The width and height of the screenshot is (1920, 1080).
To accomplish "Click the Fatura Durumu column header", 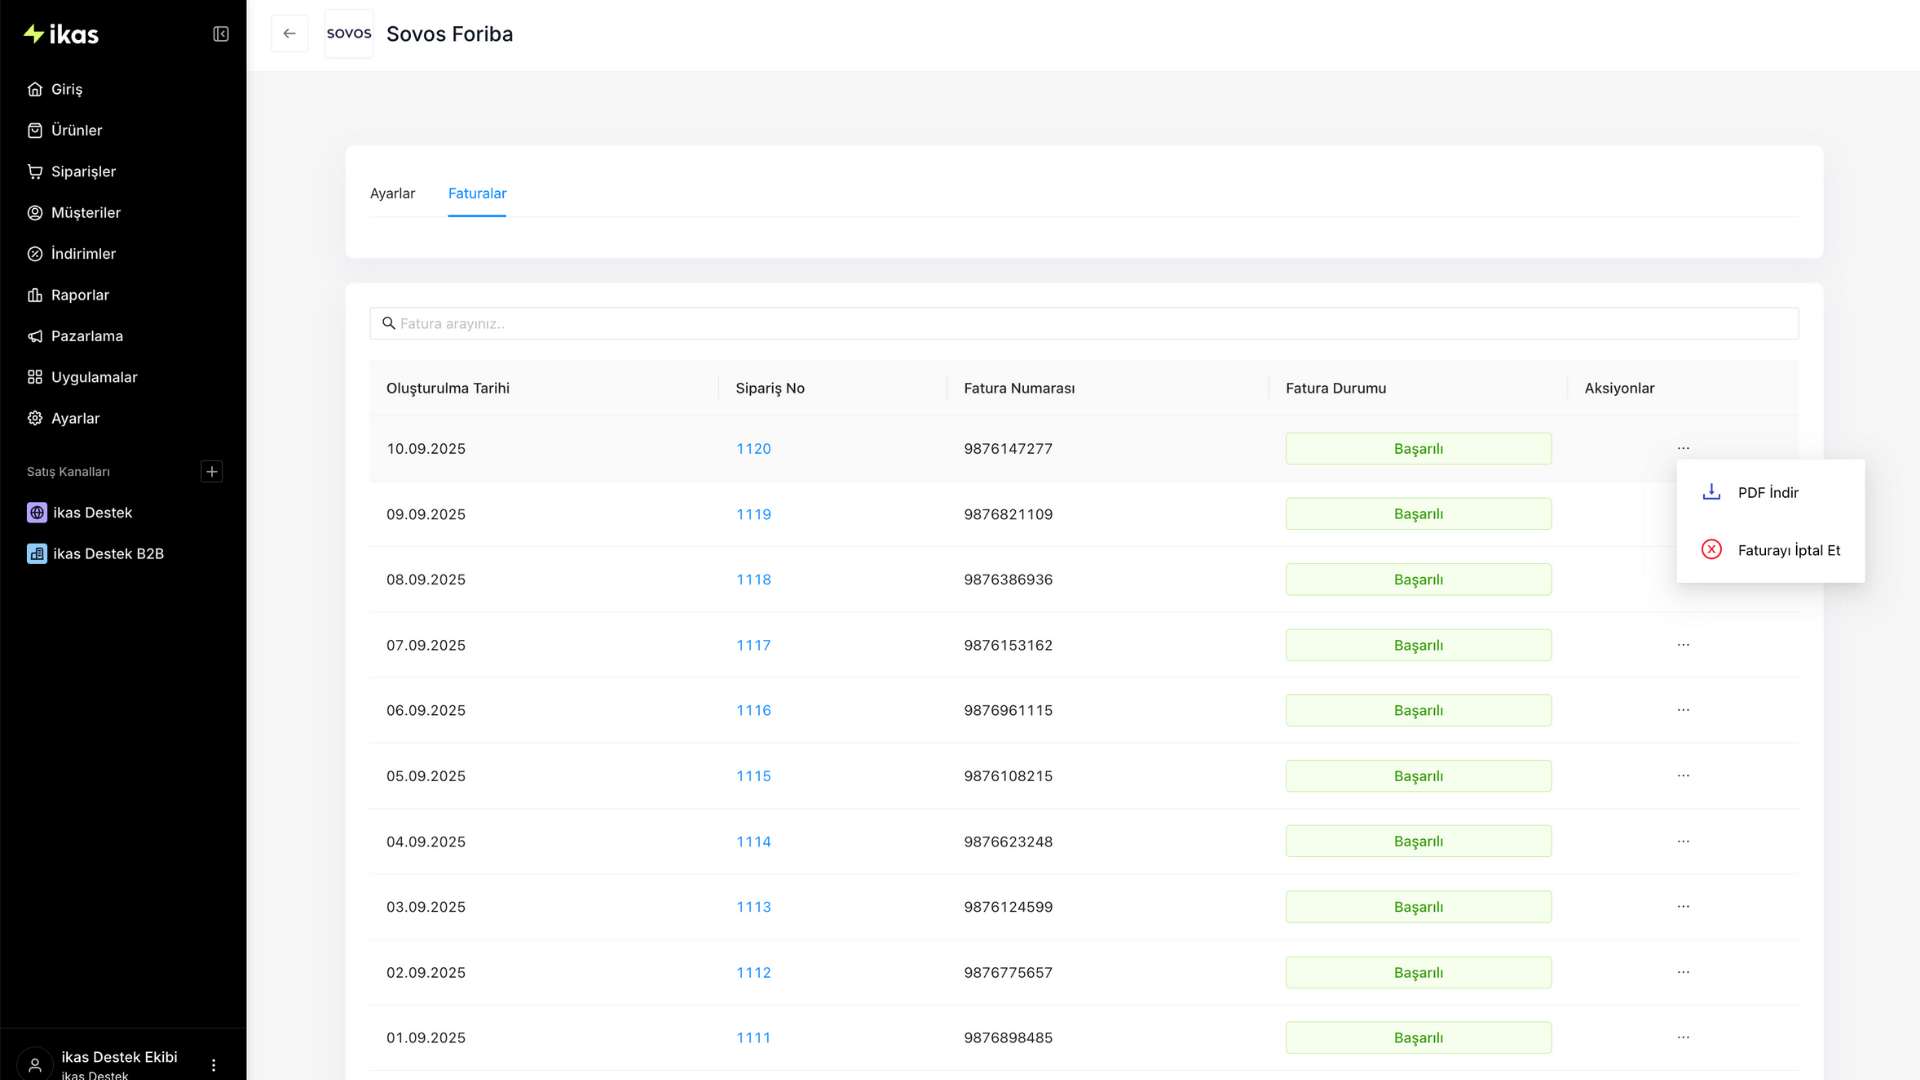I will tap(1336, 388).
